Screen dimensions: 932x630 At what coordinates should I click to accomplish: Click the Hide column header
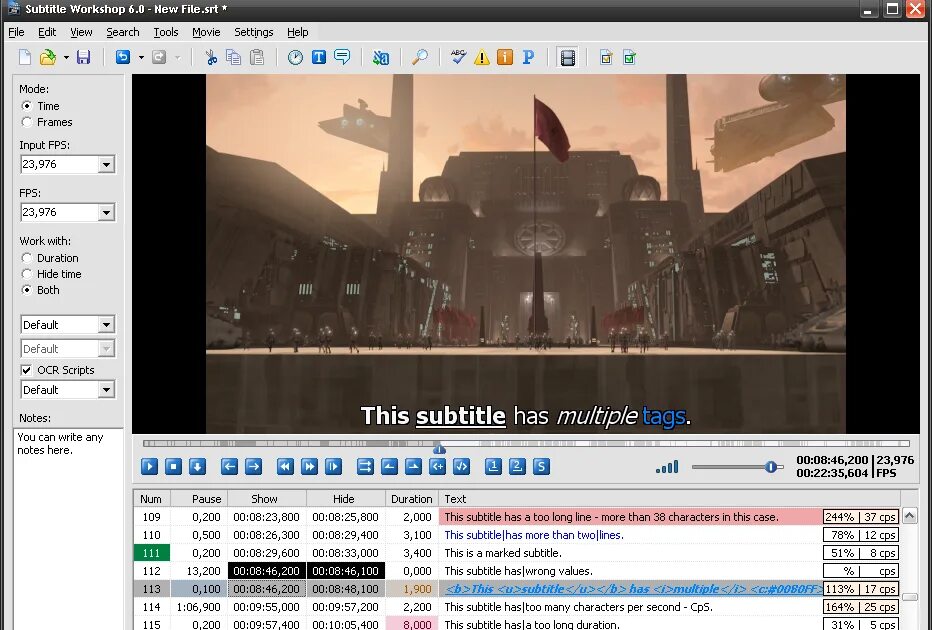point(345,499)
